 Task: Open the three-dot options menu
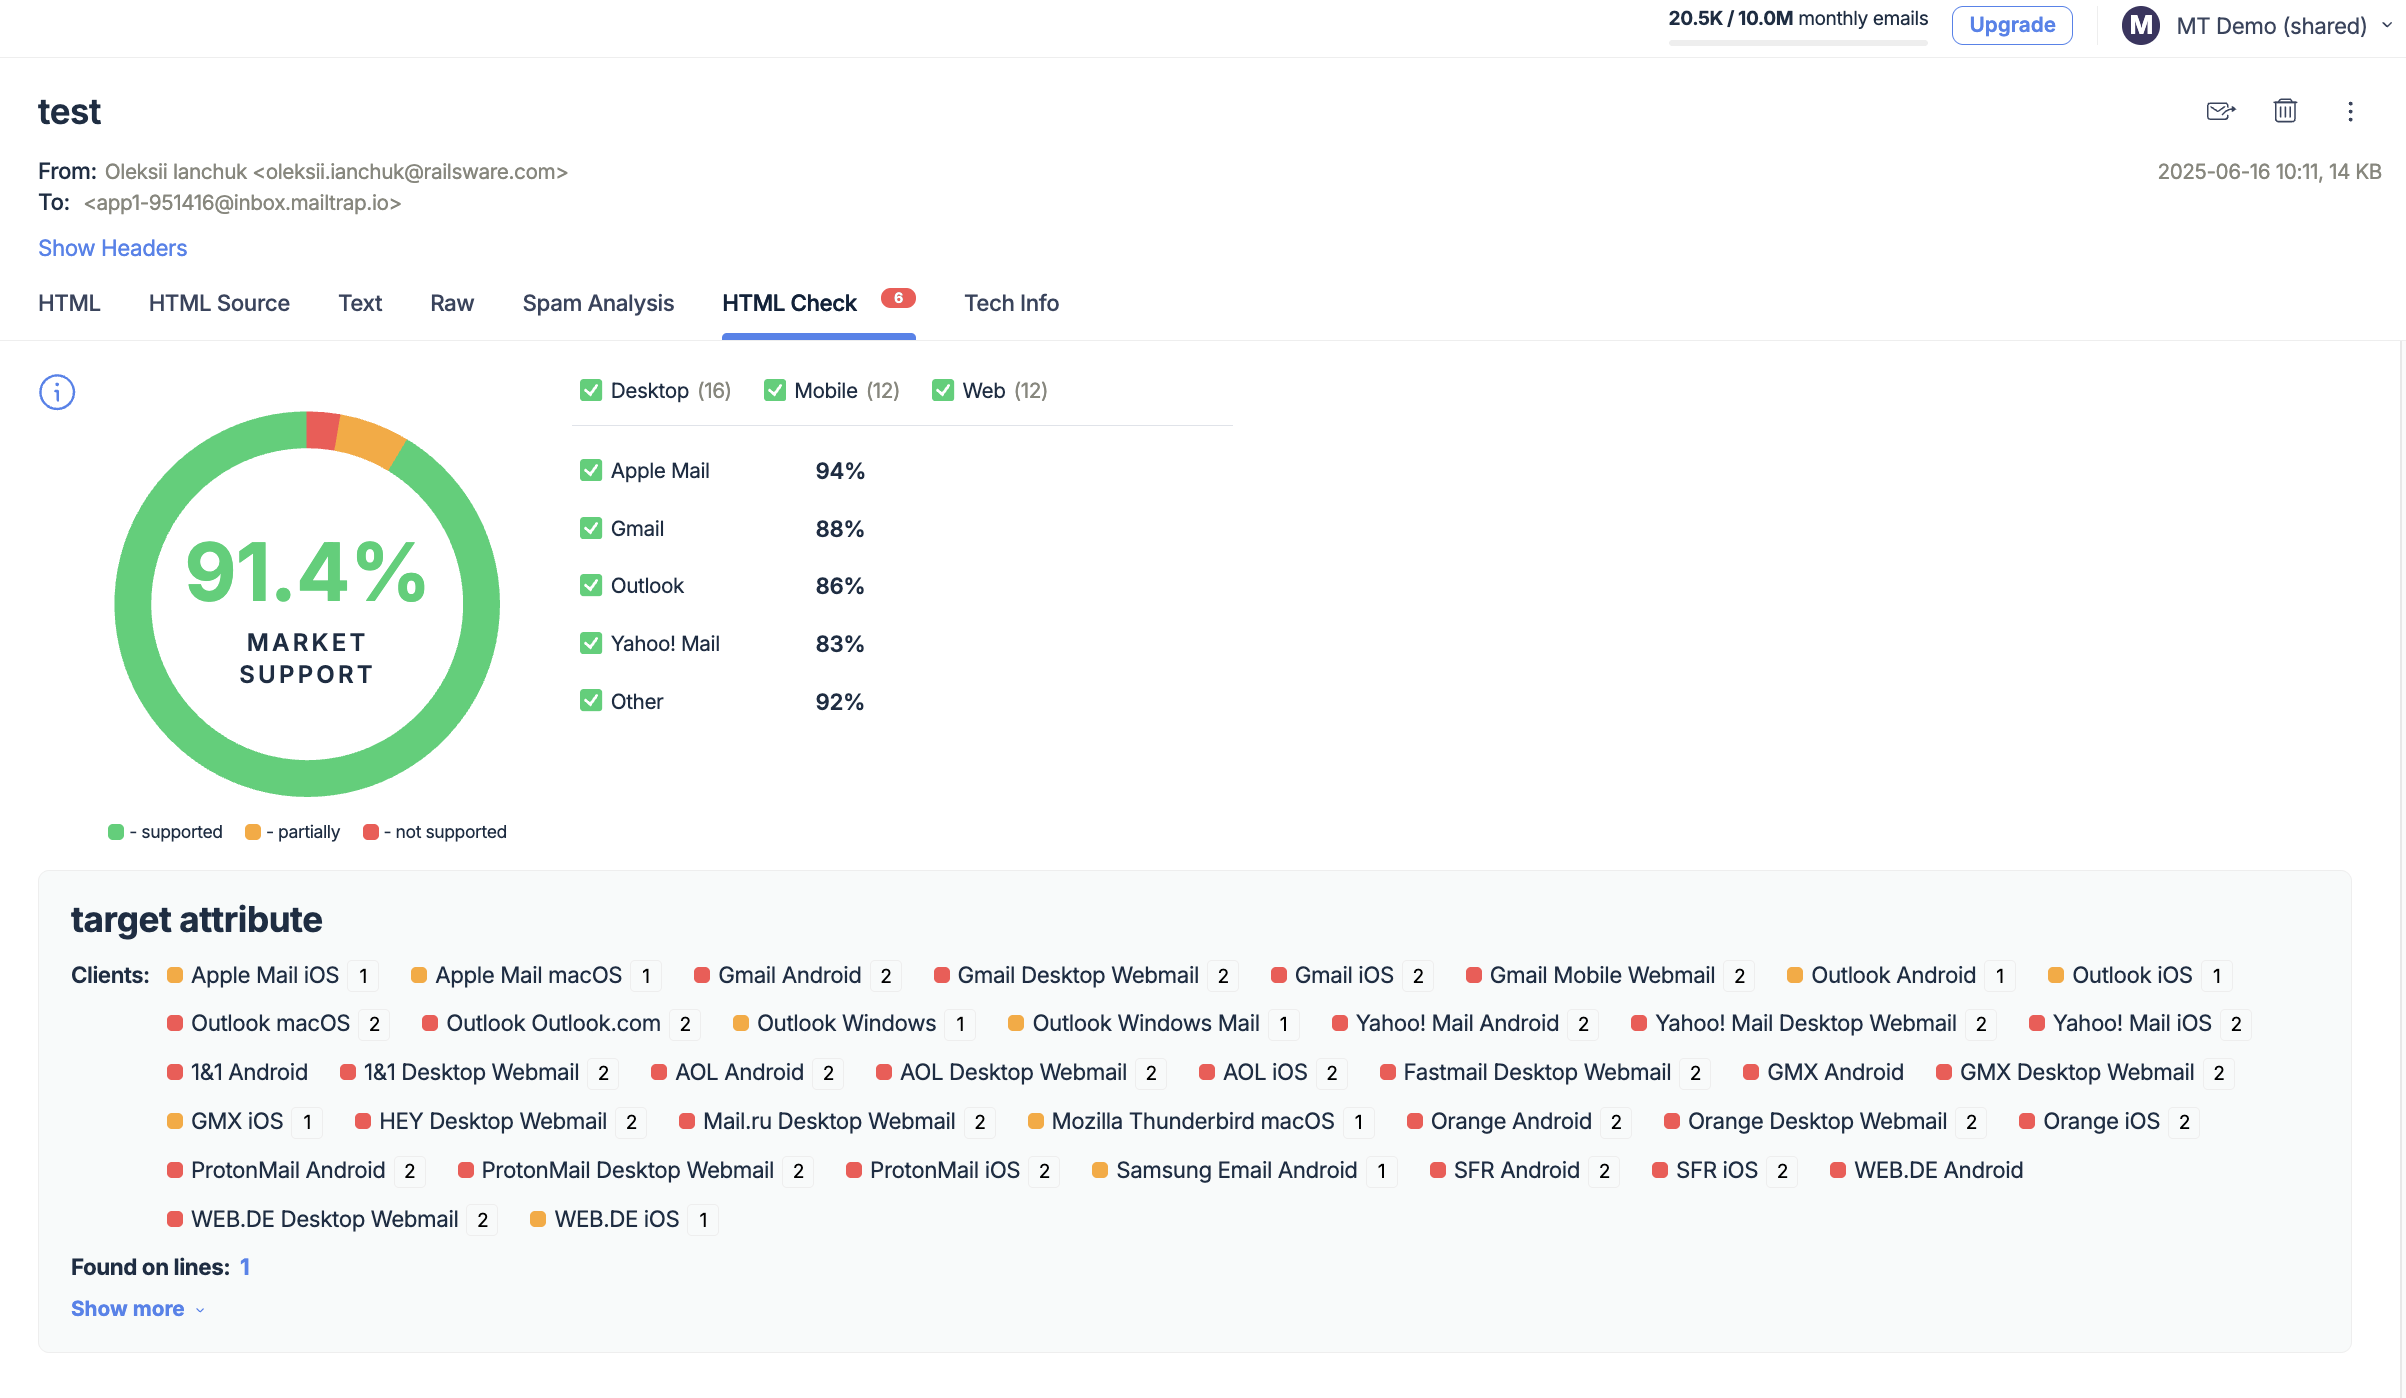pyautogui.click(x=2350, y=111)
